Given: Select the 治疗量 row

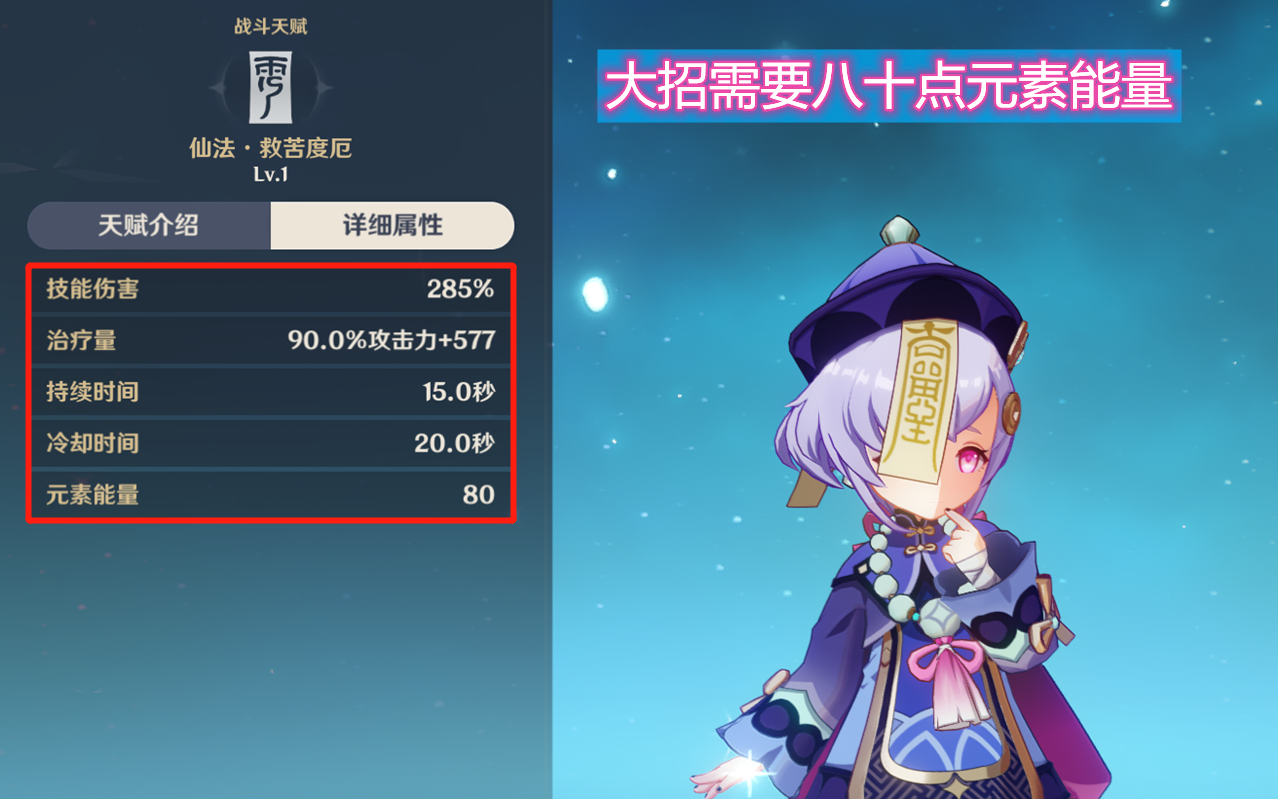Looking at the screenshot, I should (x=271, y=341).
